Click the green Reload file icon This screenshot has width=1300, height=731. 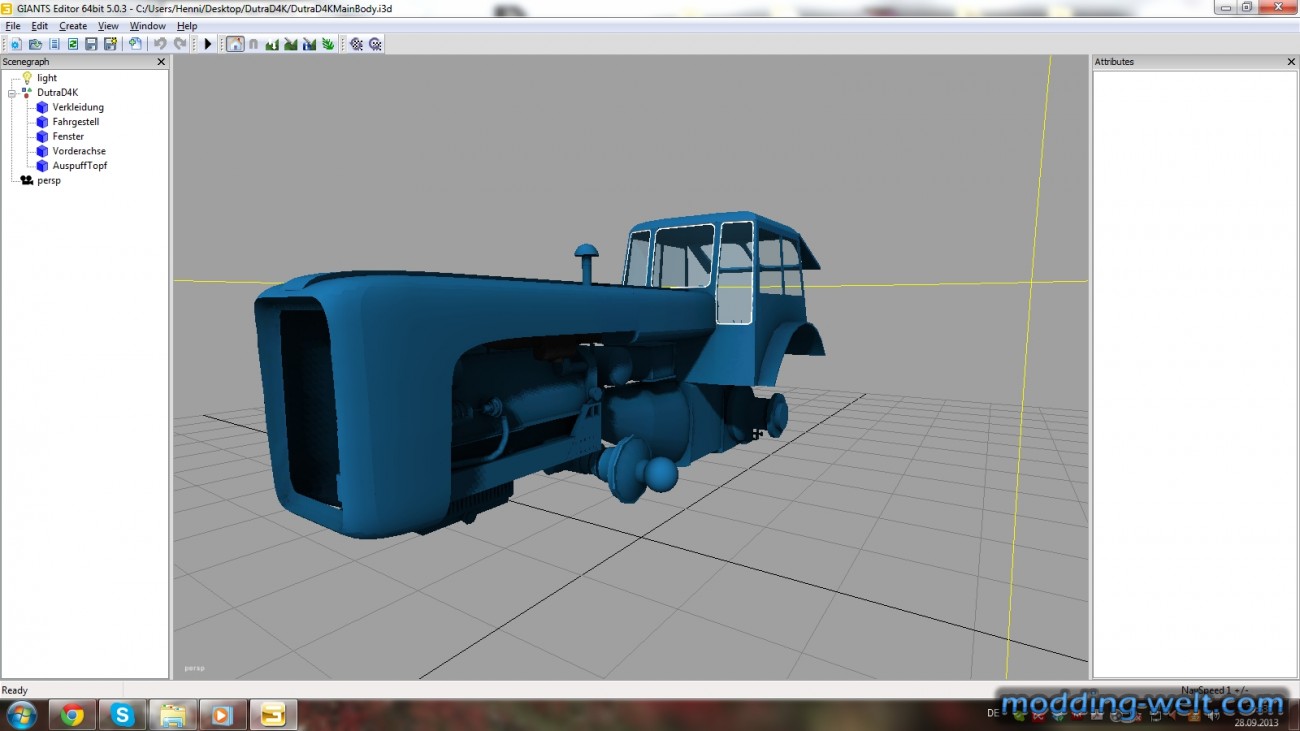pos(73,44)
